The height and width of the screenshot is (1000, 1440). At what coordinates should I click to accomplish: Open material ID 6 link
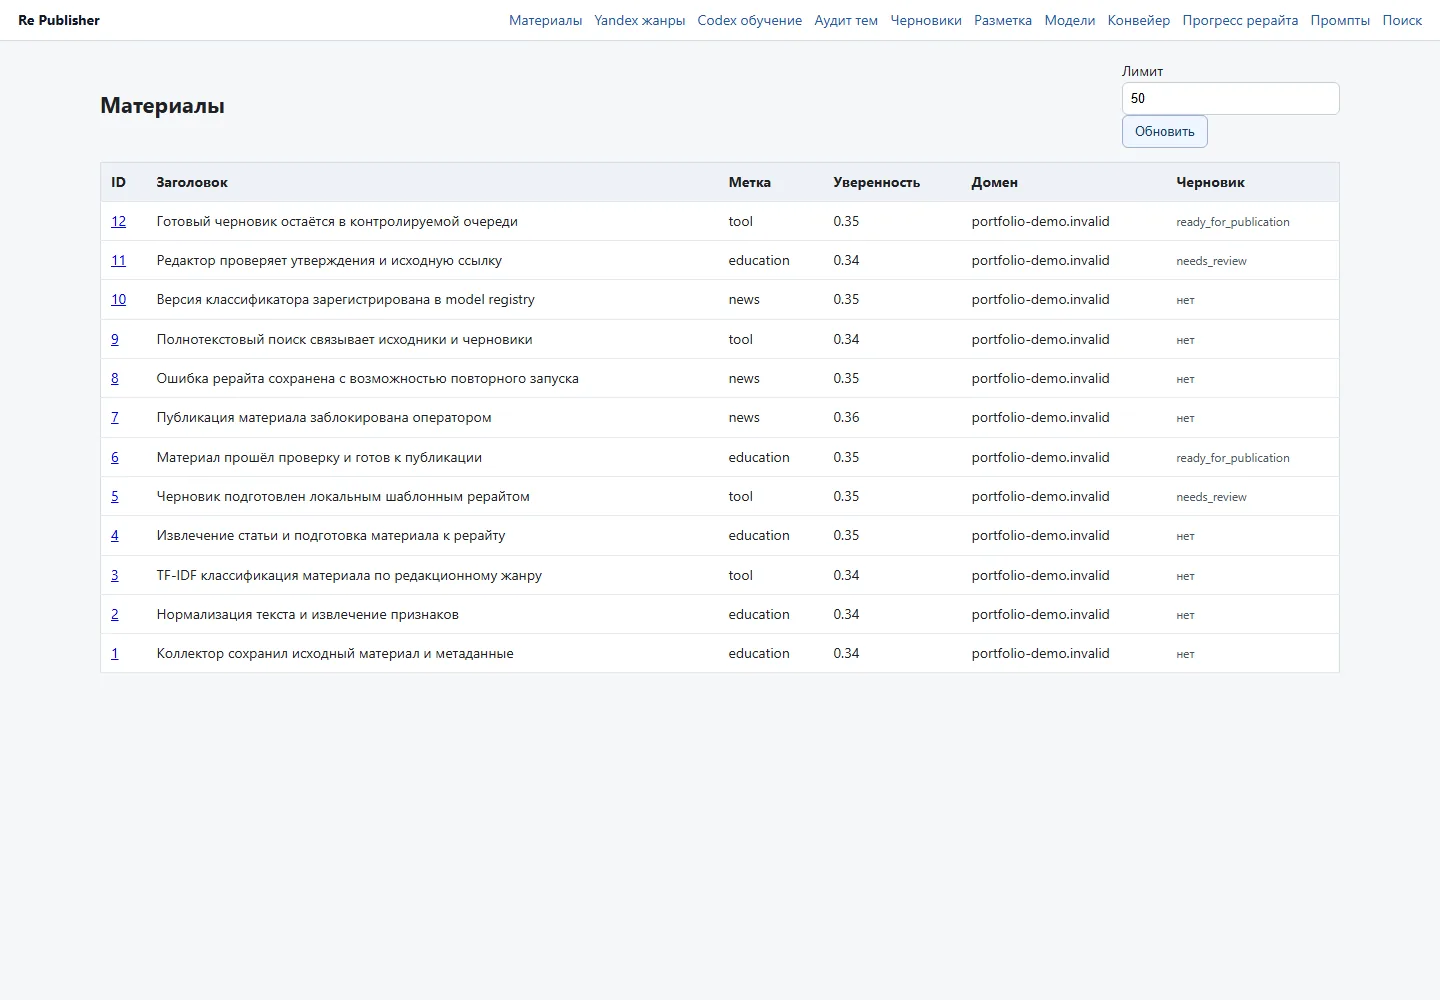click(x=115, y=457)
